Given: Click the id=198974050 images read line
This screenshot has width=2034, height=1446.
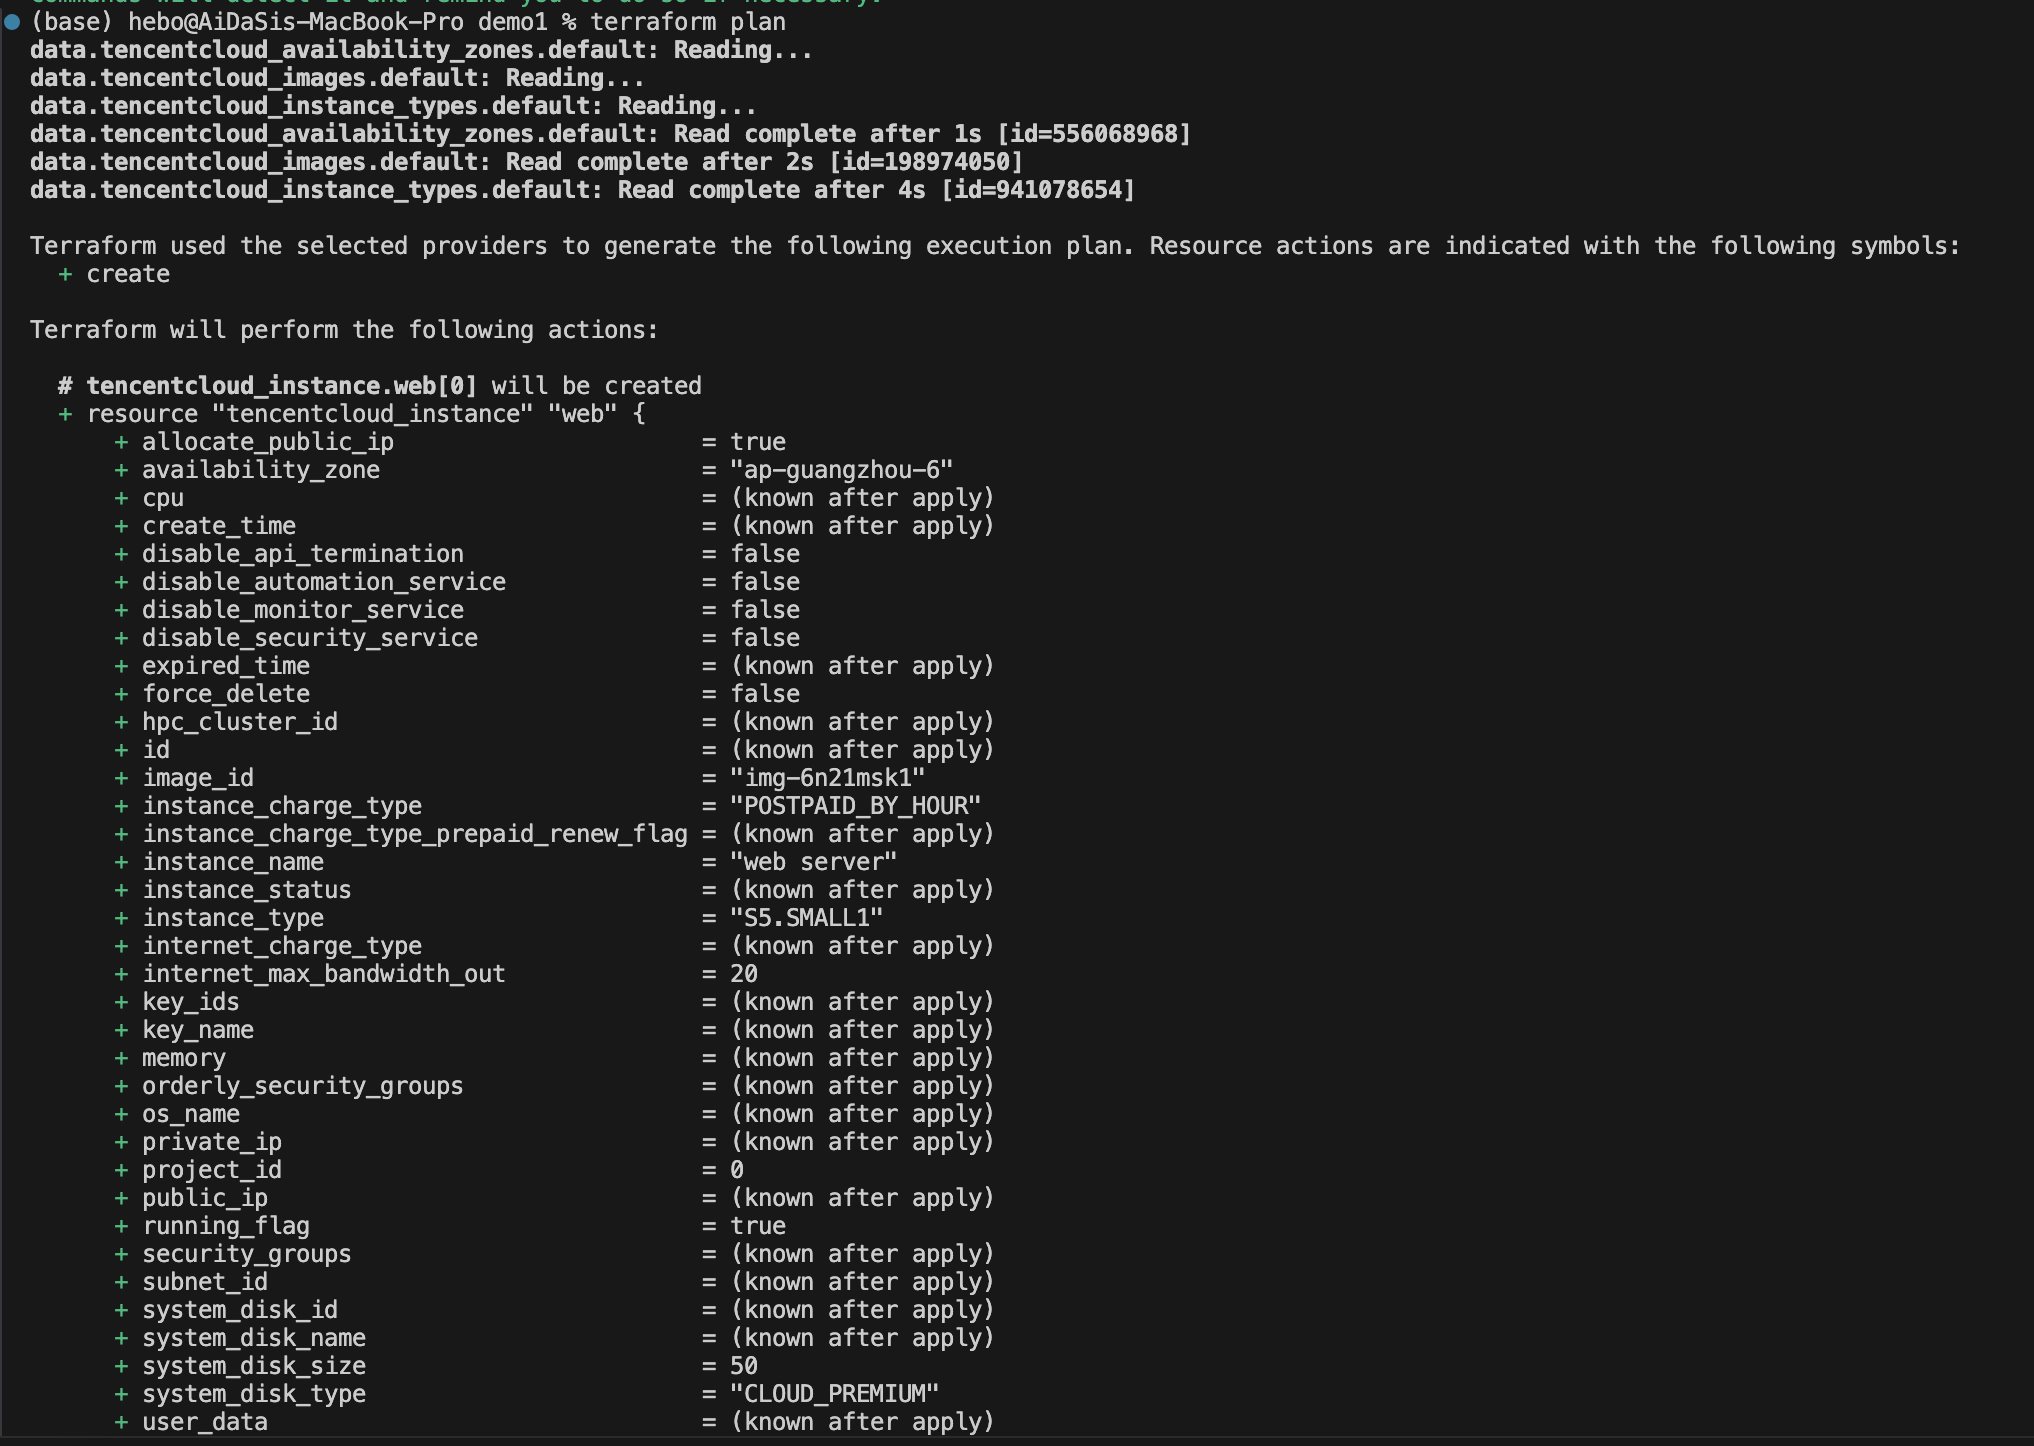Looking at the screenshot, I should (x=526, y=162).
